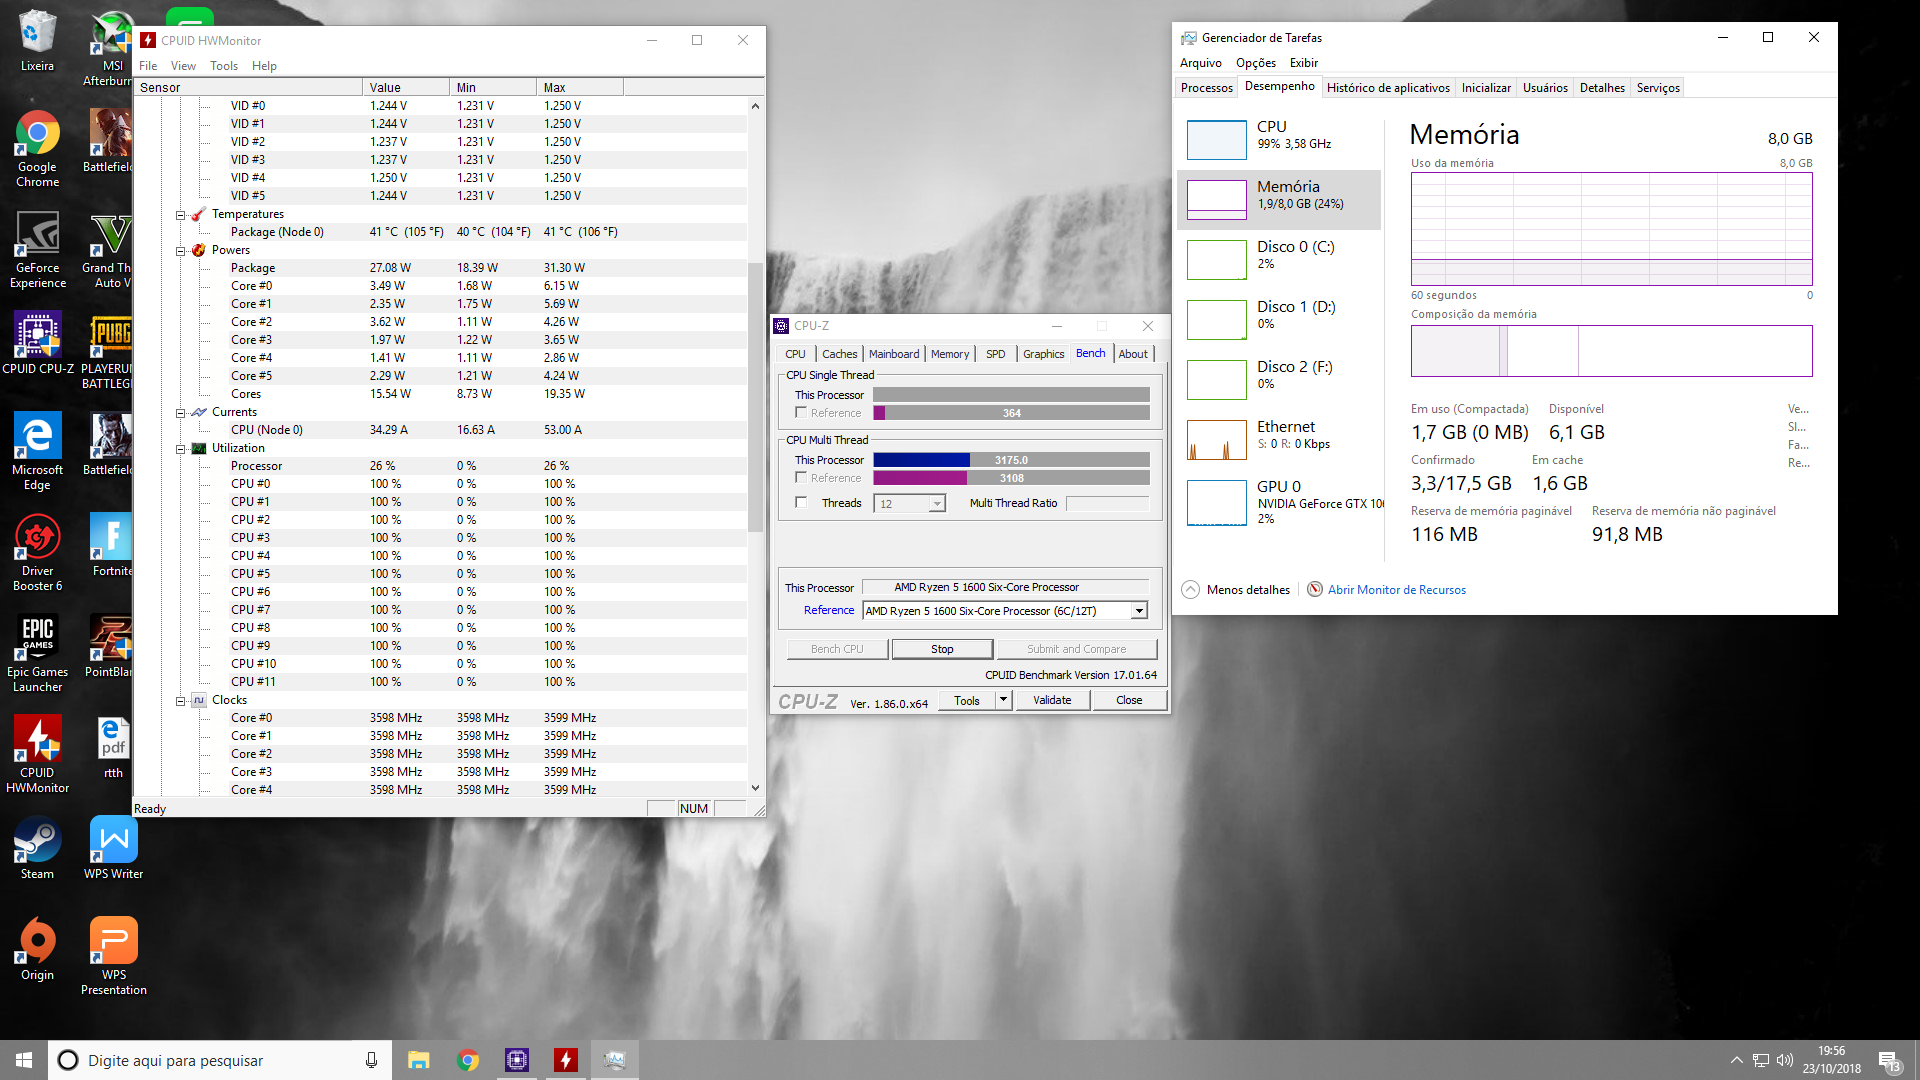
Task: Open the Reference processor dropdown
Action: tap(1139, 611)
